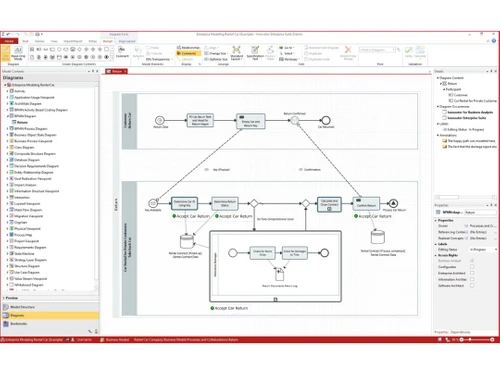The width and height of the screenshot is (500, 375).
Task: Click the zoom-in button on the status bar slider
Action: (492, 339)
